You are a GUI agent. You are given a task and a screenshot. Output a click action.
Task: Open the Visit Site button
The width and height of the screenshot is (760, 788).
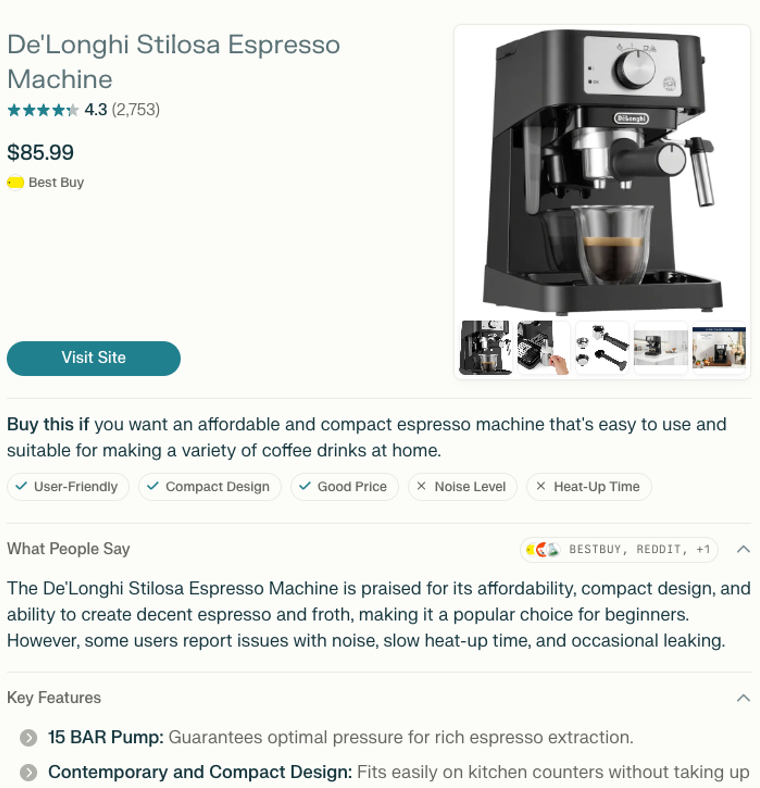click(93, 358)
